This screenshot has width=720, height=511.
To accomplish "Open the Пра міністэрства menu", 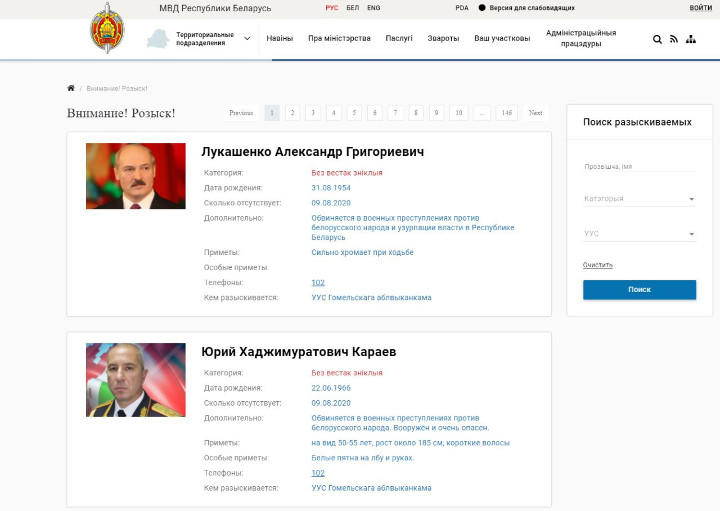I will (x=339, y=39).
